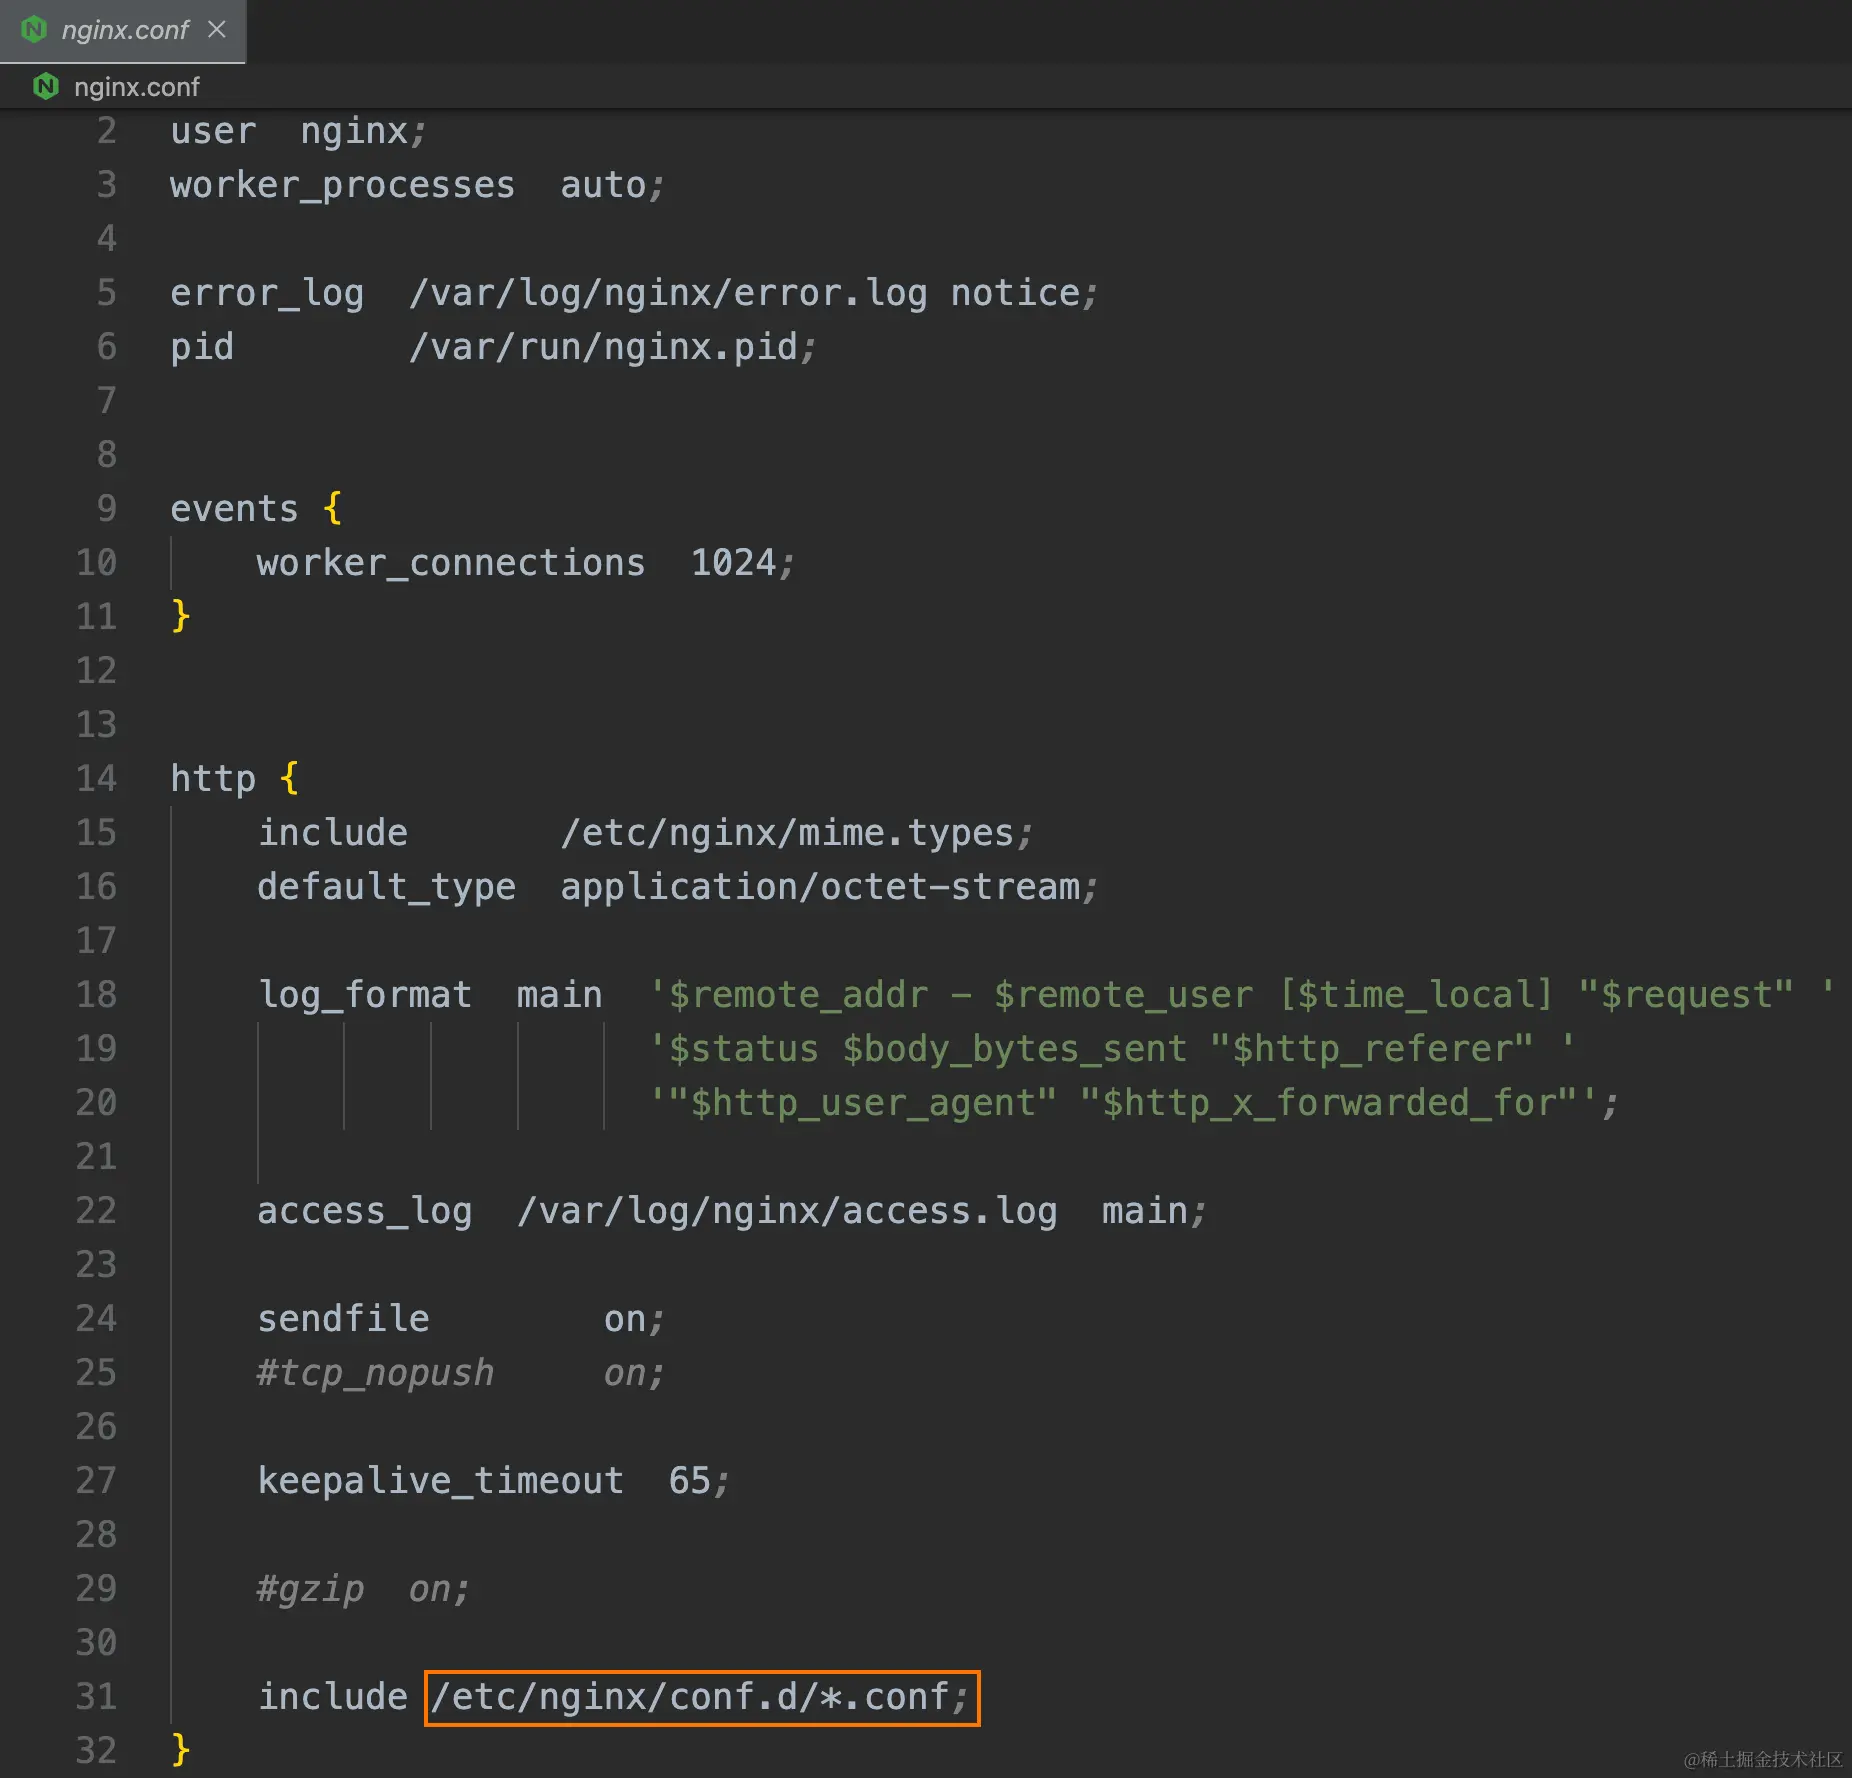Click line number 31 in the gutter
The image size is (1852, 1778).
coord(97,1697)
